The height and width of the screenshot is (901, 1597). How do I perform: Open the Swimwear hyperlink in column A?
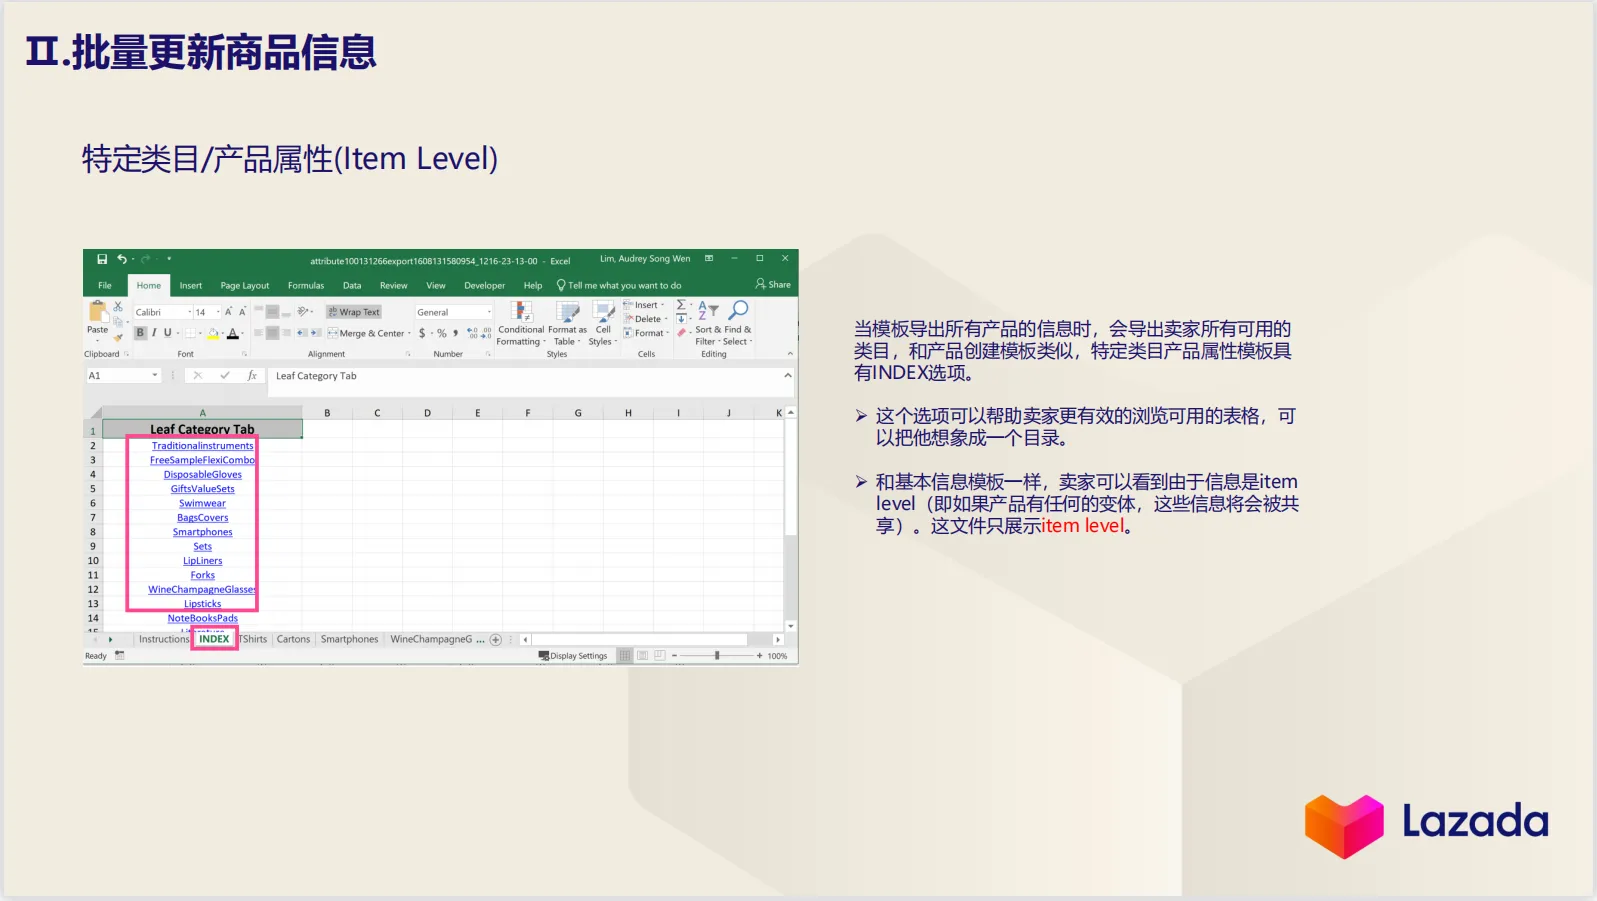[202, 504]
